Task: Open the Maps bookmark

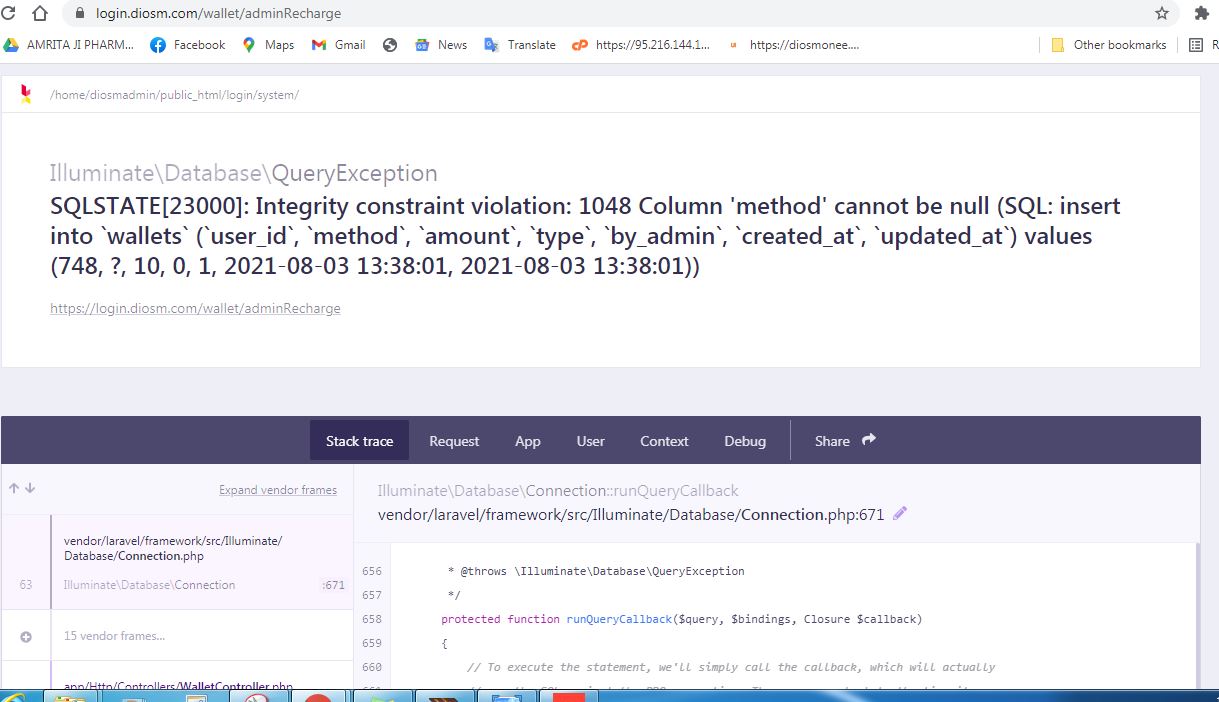Action: pos(268,45)
